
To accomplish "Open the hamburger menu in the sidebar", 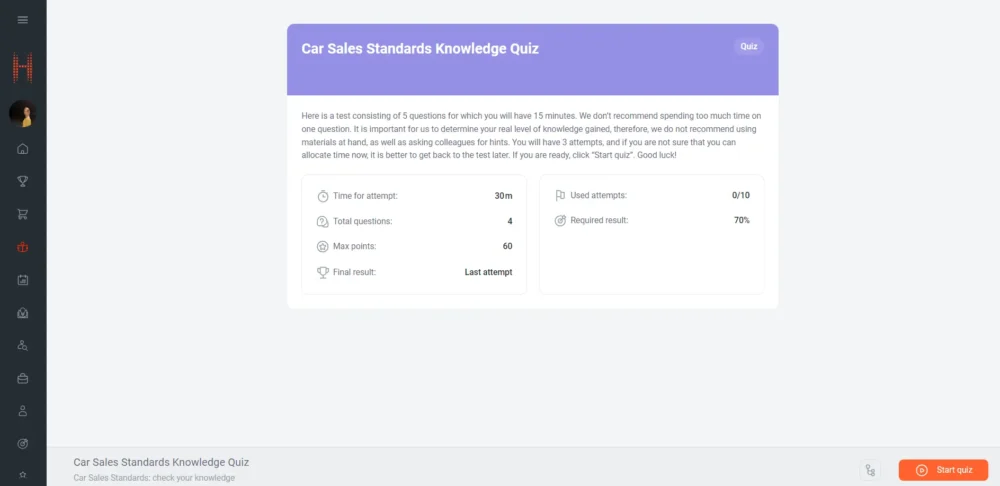I will pos(23,19).
